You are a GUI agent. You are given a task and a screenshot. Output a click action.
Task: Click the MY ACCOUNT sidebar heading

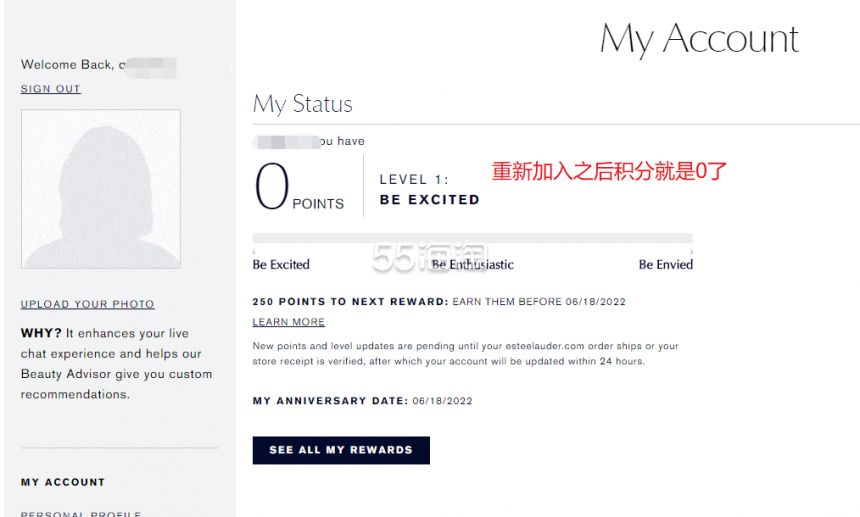click(63, 482)
